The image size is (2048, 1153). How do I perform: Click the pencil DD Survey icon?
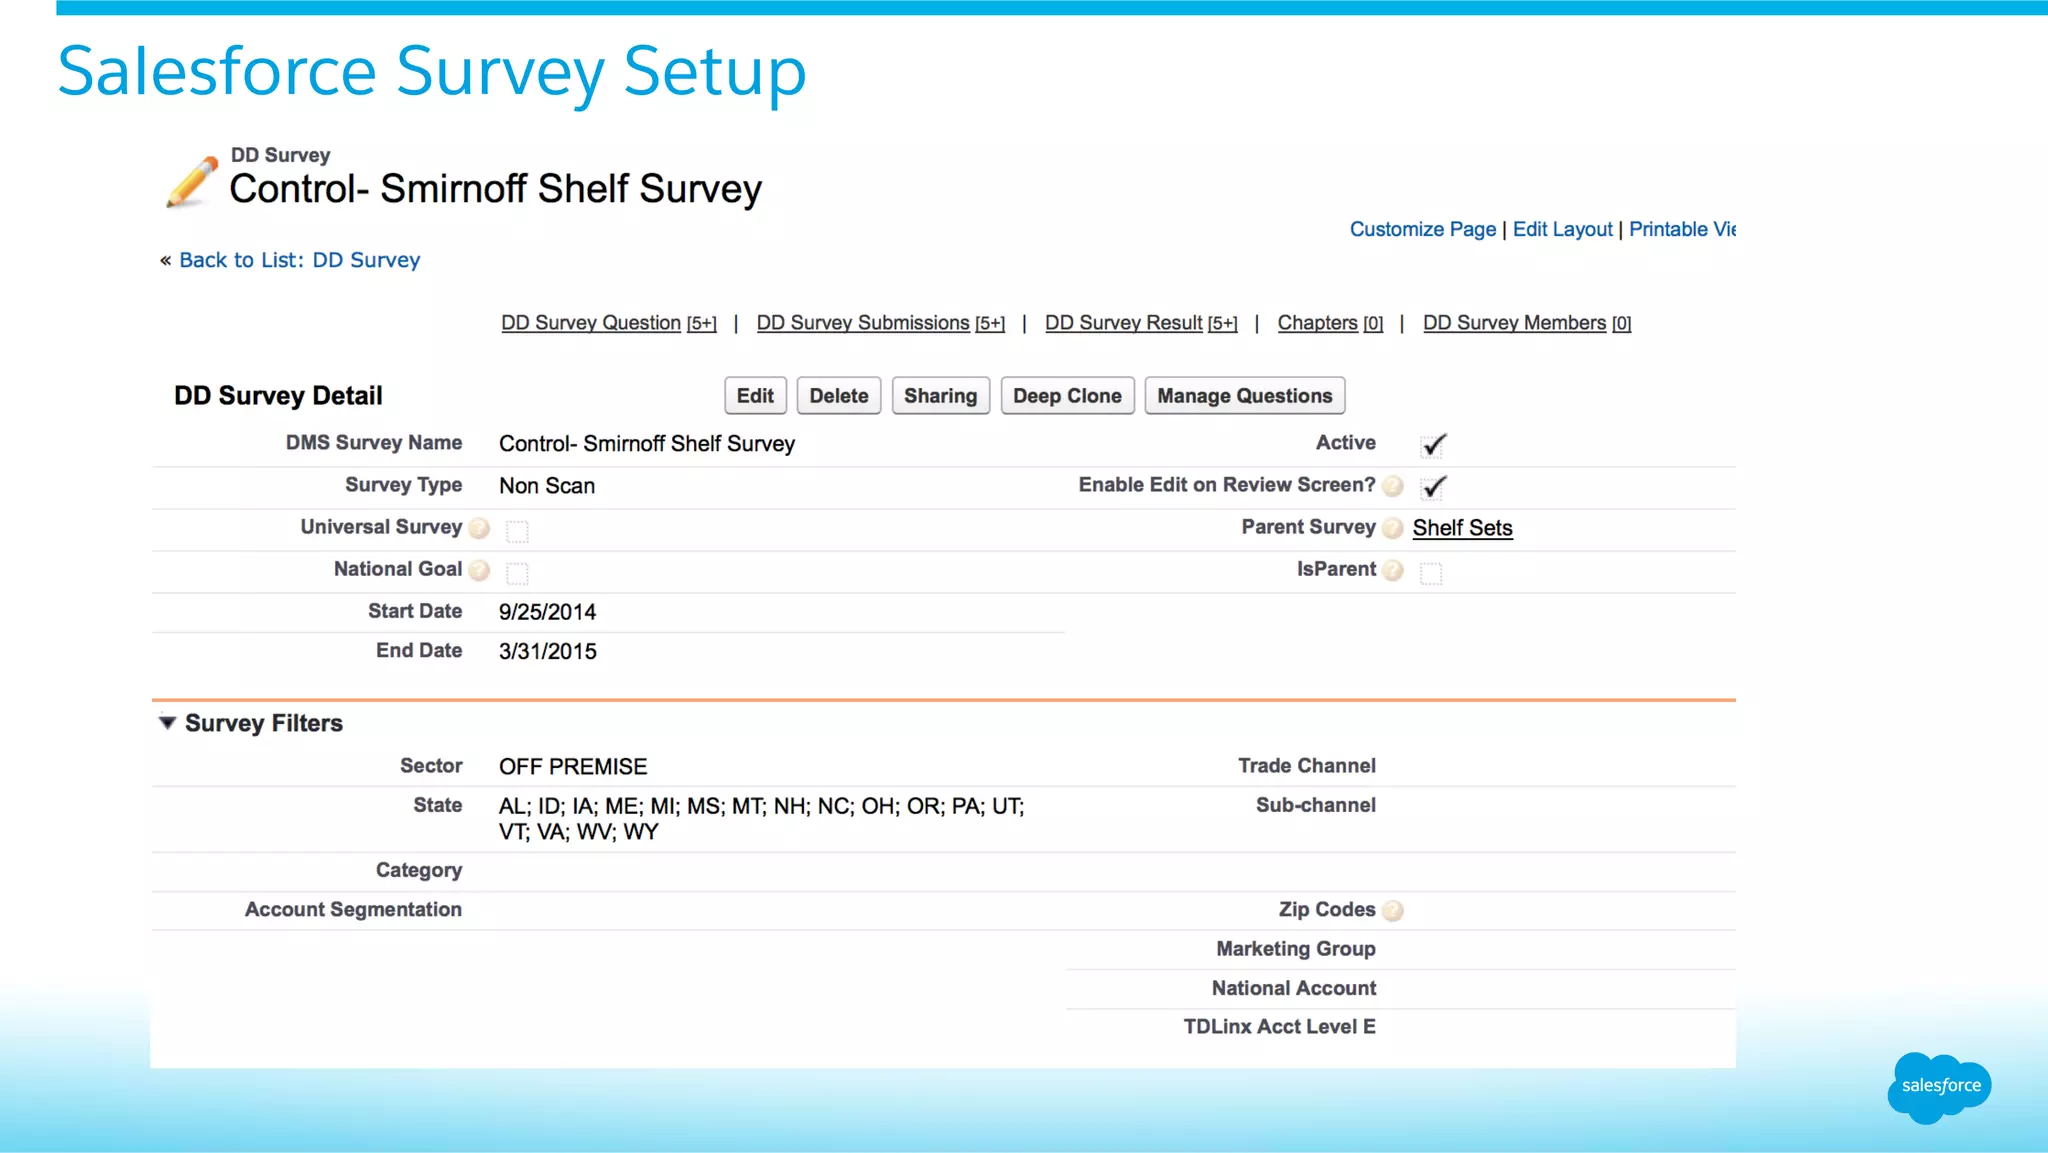coord(191,181)
